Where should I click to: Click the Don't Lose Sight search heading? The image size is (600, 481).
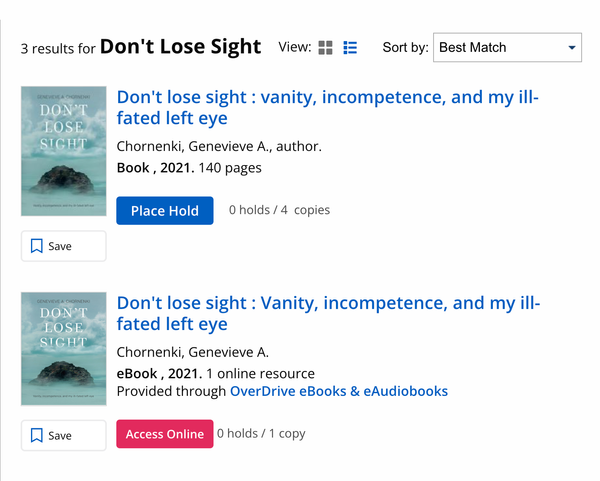180,47
